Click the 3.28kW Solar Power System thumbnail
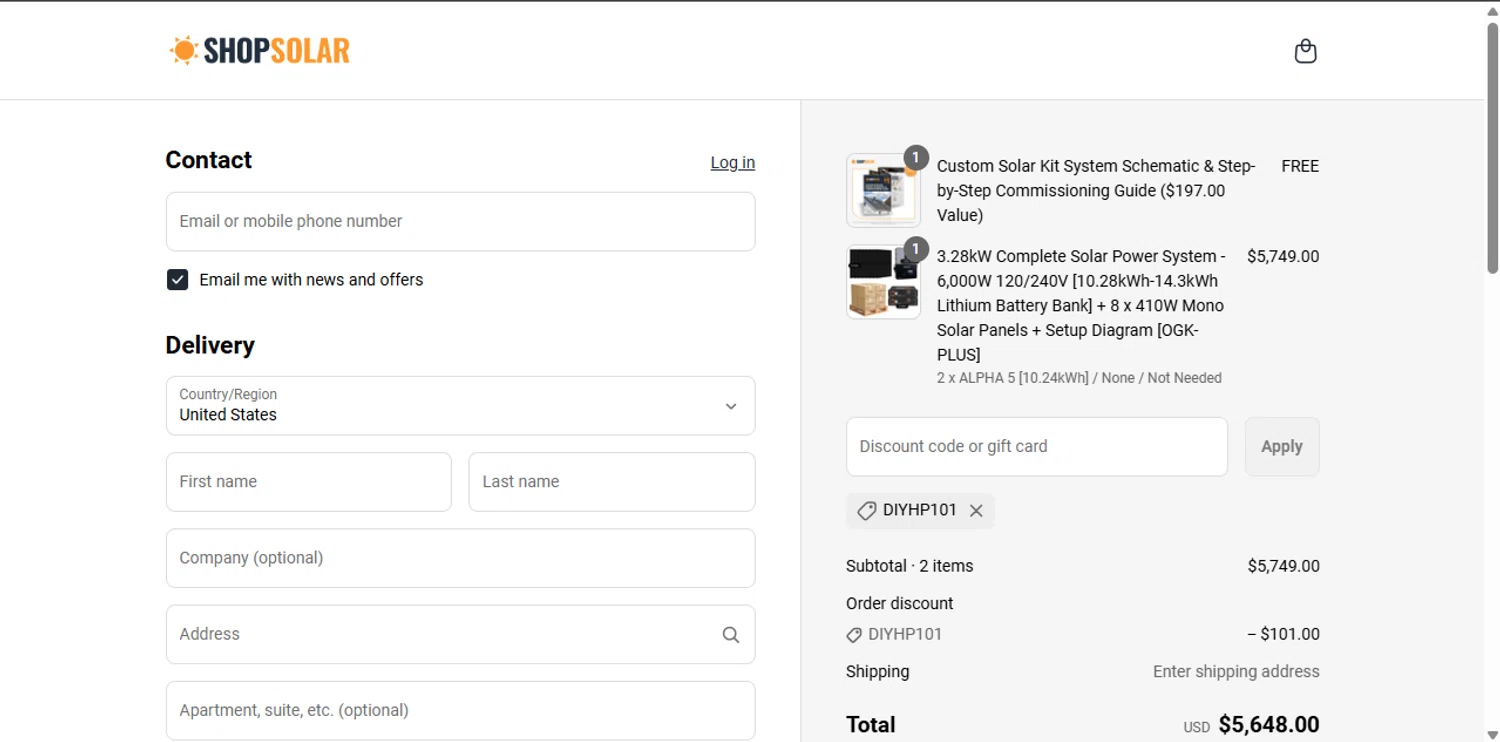The width and height of the screenshot is (1500, 742). pos(883,282)
